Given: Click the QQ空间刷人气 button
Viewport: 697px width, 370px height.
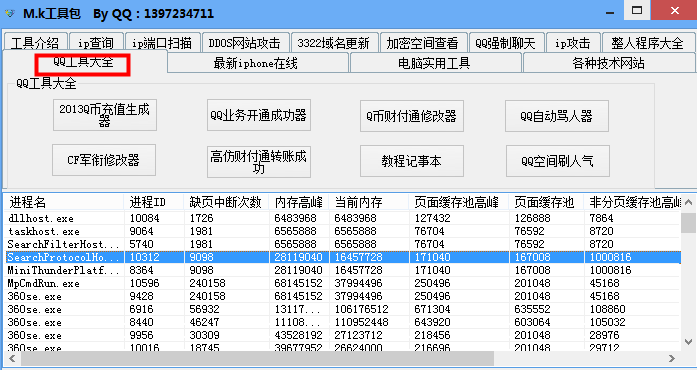Looking at the screenshot, I should point(557,161).
